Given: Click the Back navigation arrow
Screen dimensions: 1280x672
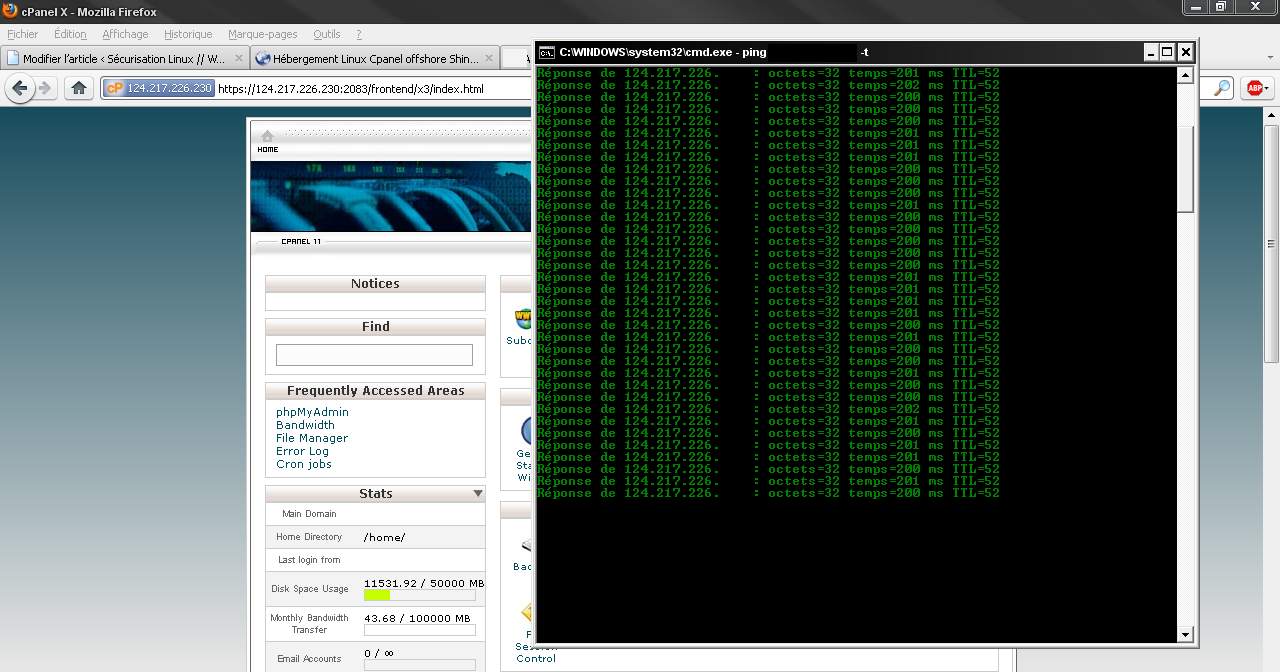Looking at the screenshot, I should click(20, 87).
